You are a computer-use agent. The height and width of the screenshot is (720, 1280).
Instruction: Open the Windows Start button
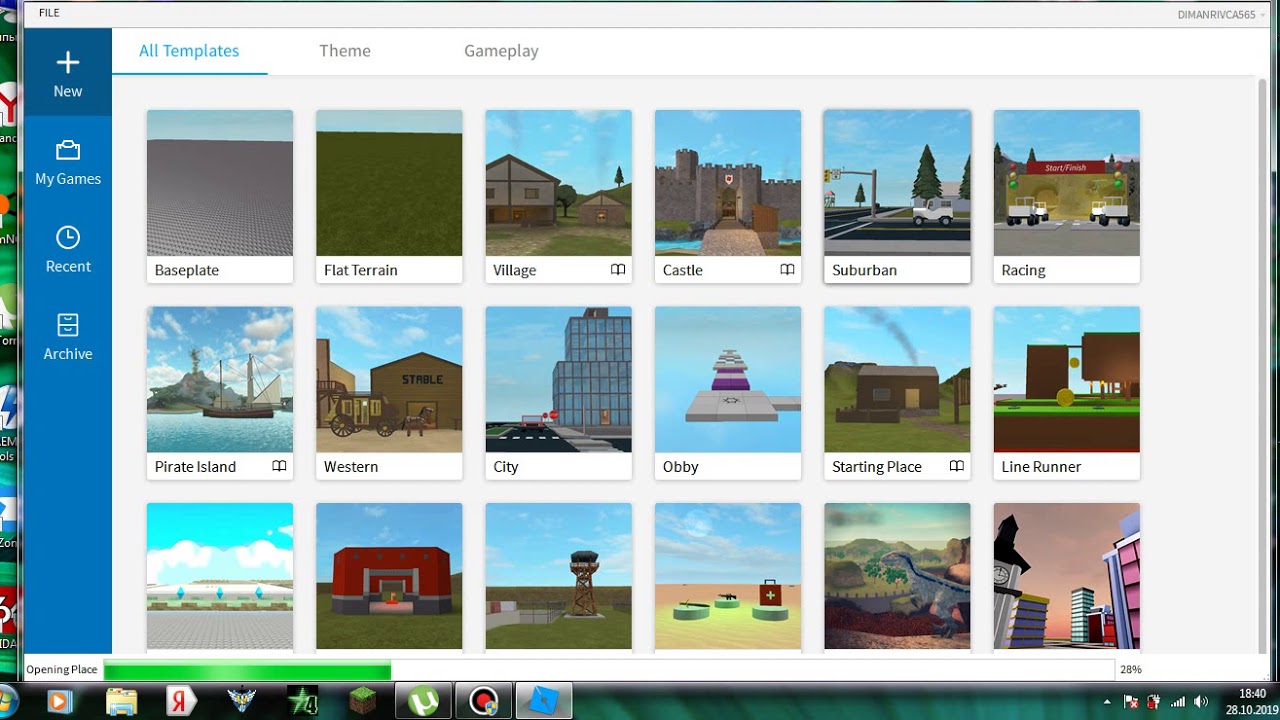point(8,701)
